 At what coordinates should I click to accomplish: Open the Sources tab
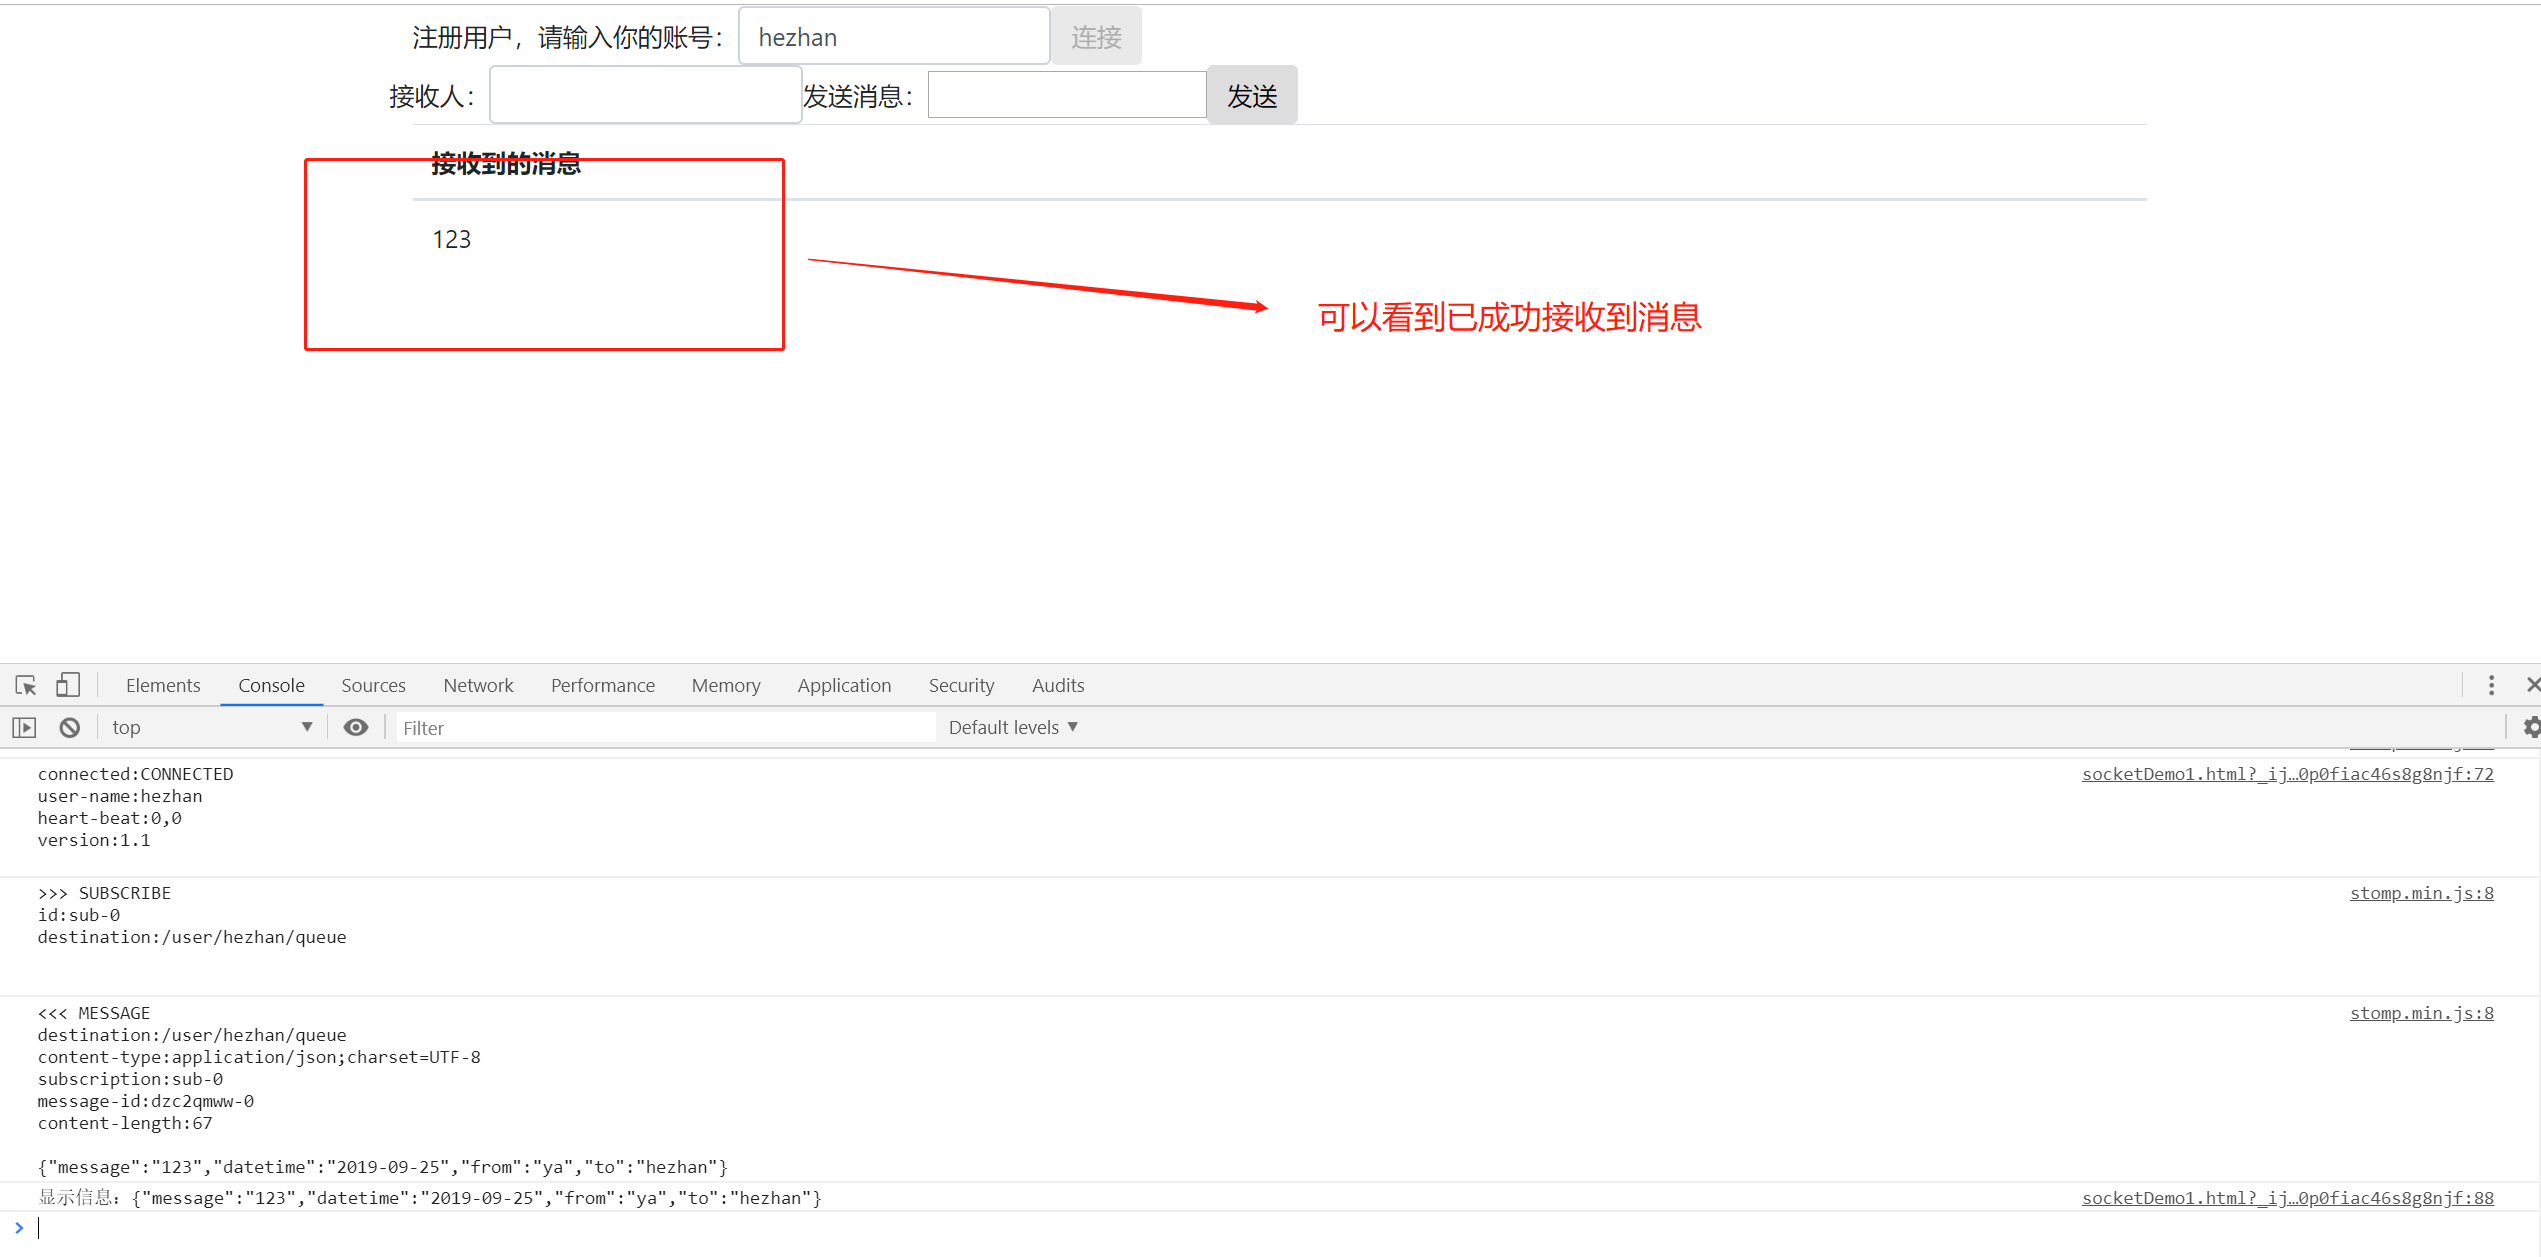[x=373, y=685]
